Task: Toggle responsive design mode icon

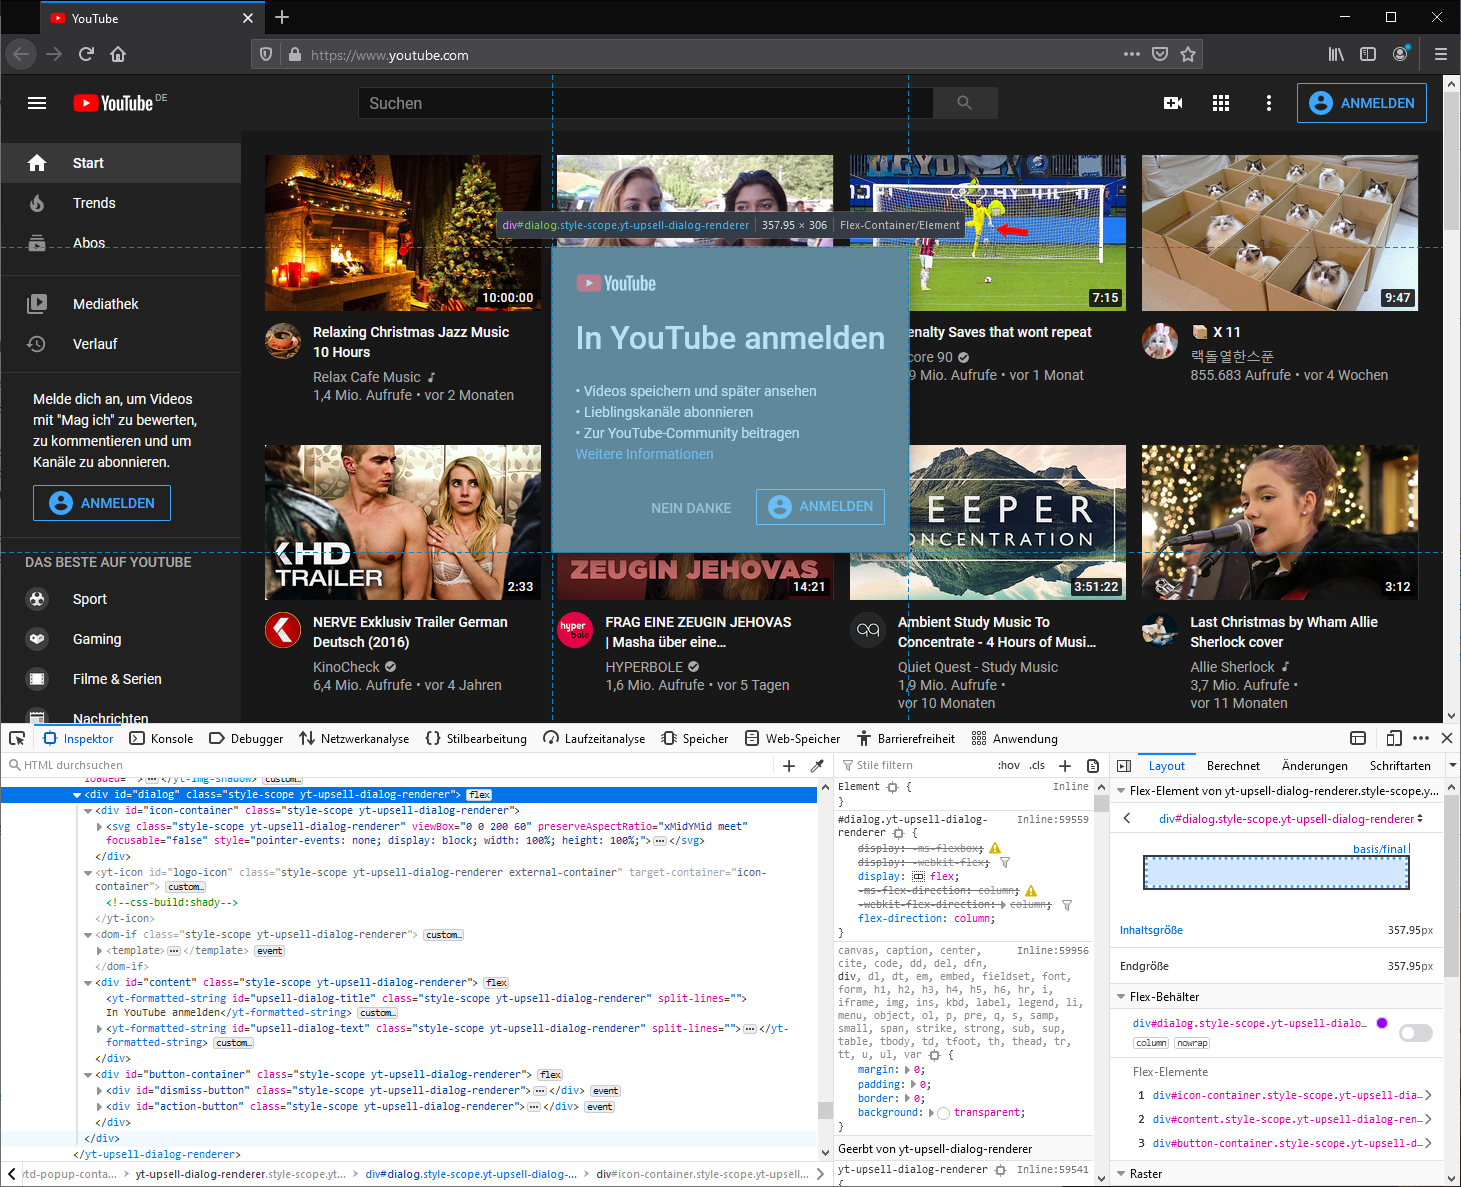Action: point(1394,738)
